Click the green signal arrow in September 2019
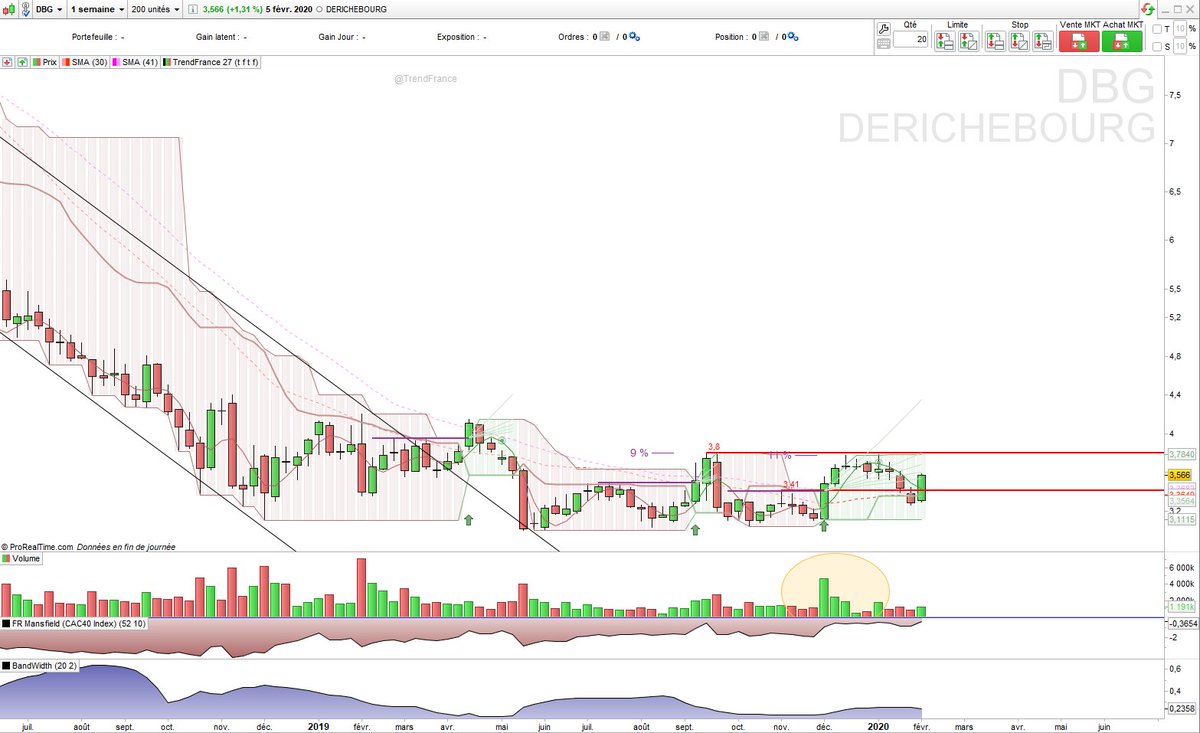This screenshot has width=1200, height=733. (695, 529)
